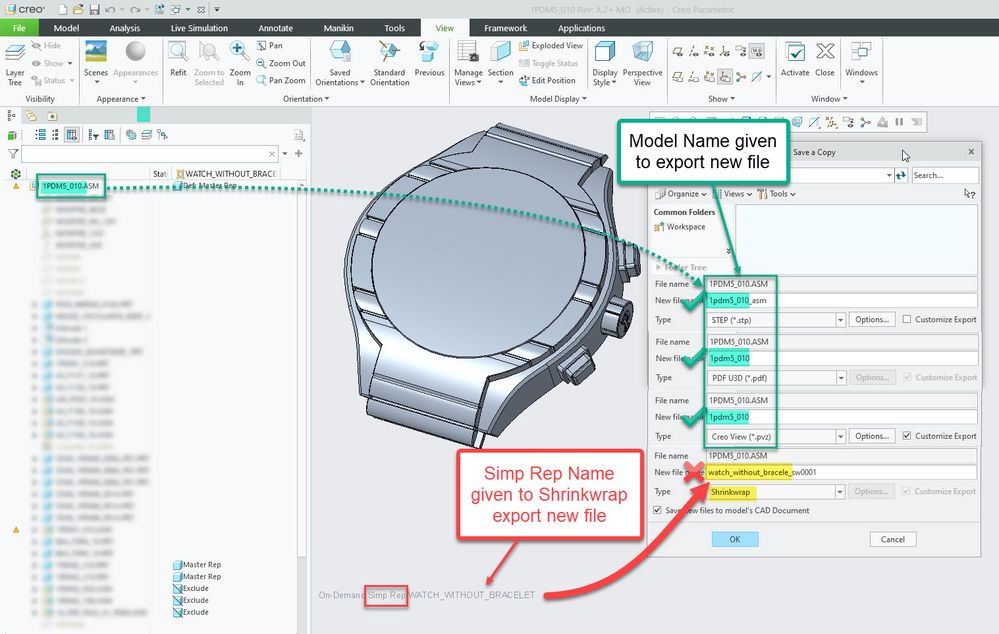Viewport: 999px width, 634px height.
Task: Toggle plane display in Show group
Action: pyautogui.click(x=677, y=52)
